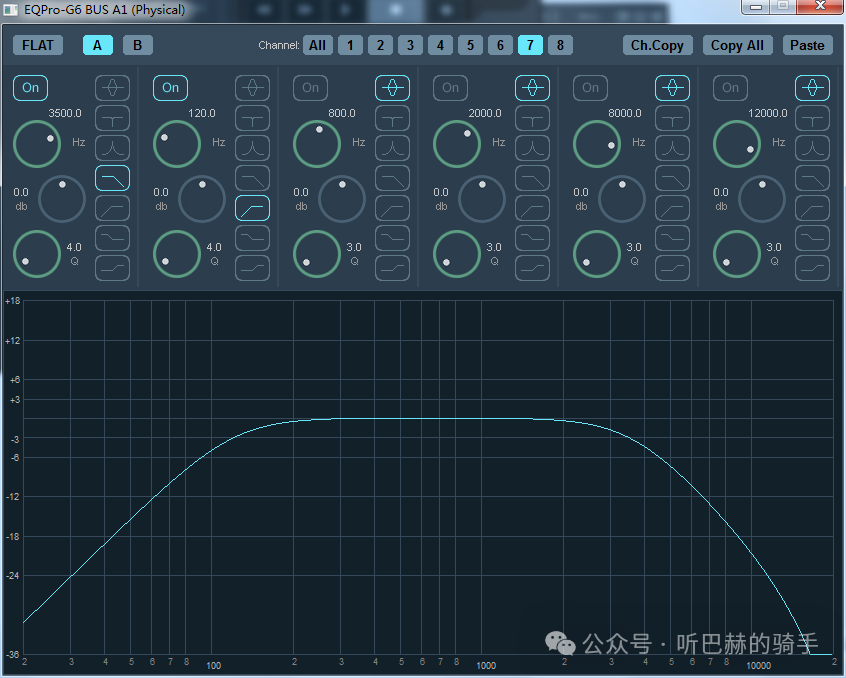Select low-pass filter on the 2000 Hz band
This screenshot has width=846, height=678.
point(532,178)
